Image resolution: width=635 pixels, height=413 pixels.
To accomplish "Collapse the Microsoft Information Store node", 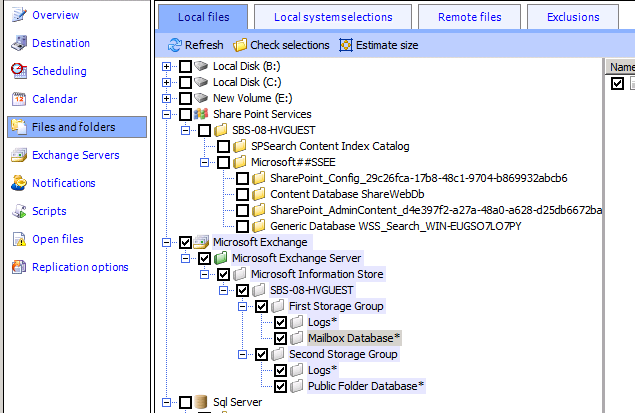I will click(x=205, y=274).
